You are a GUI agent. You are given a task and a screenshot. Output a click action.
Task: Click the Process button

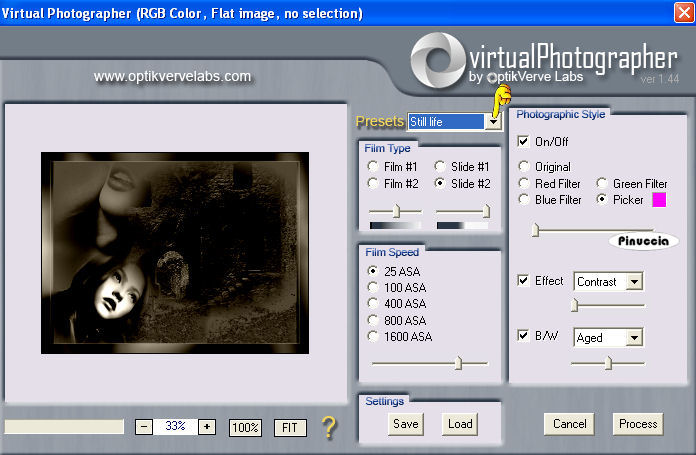pyautogui.click(x=638, y=424)
